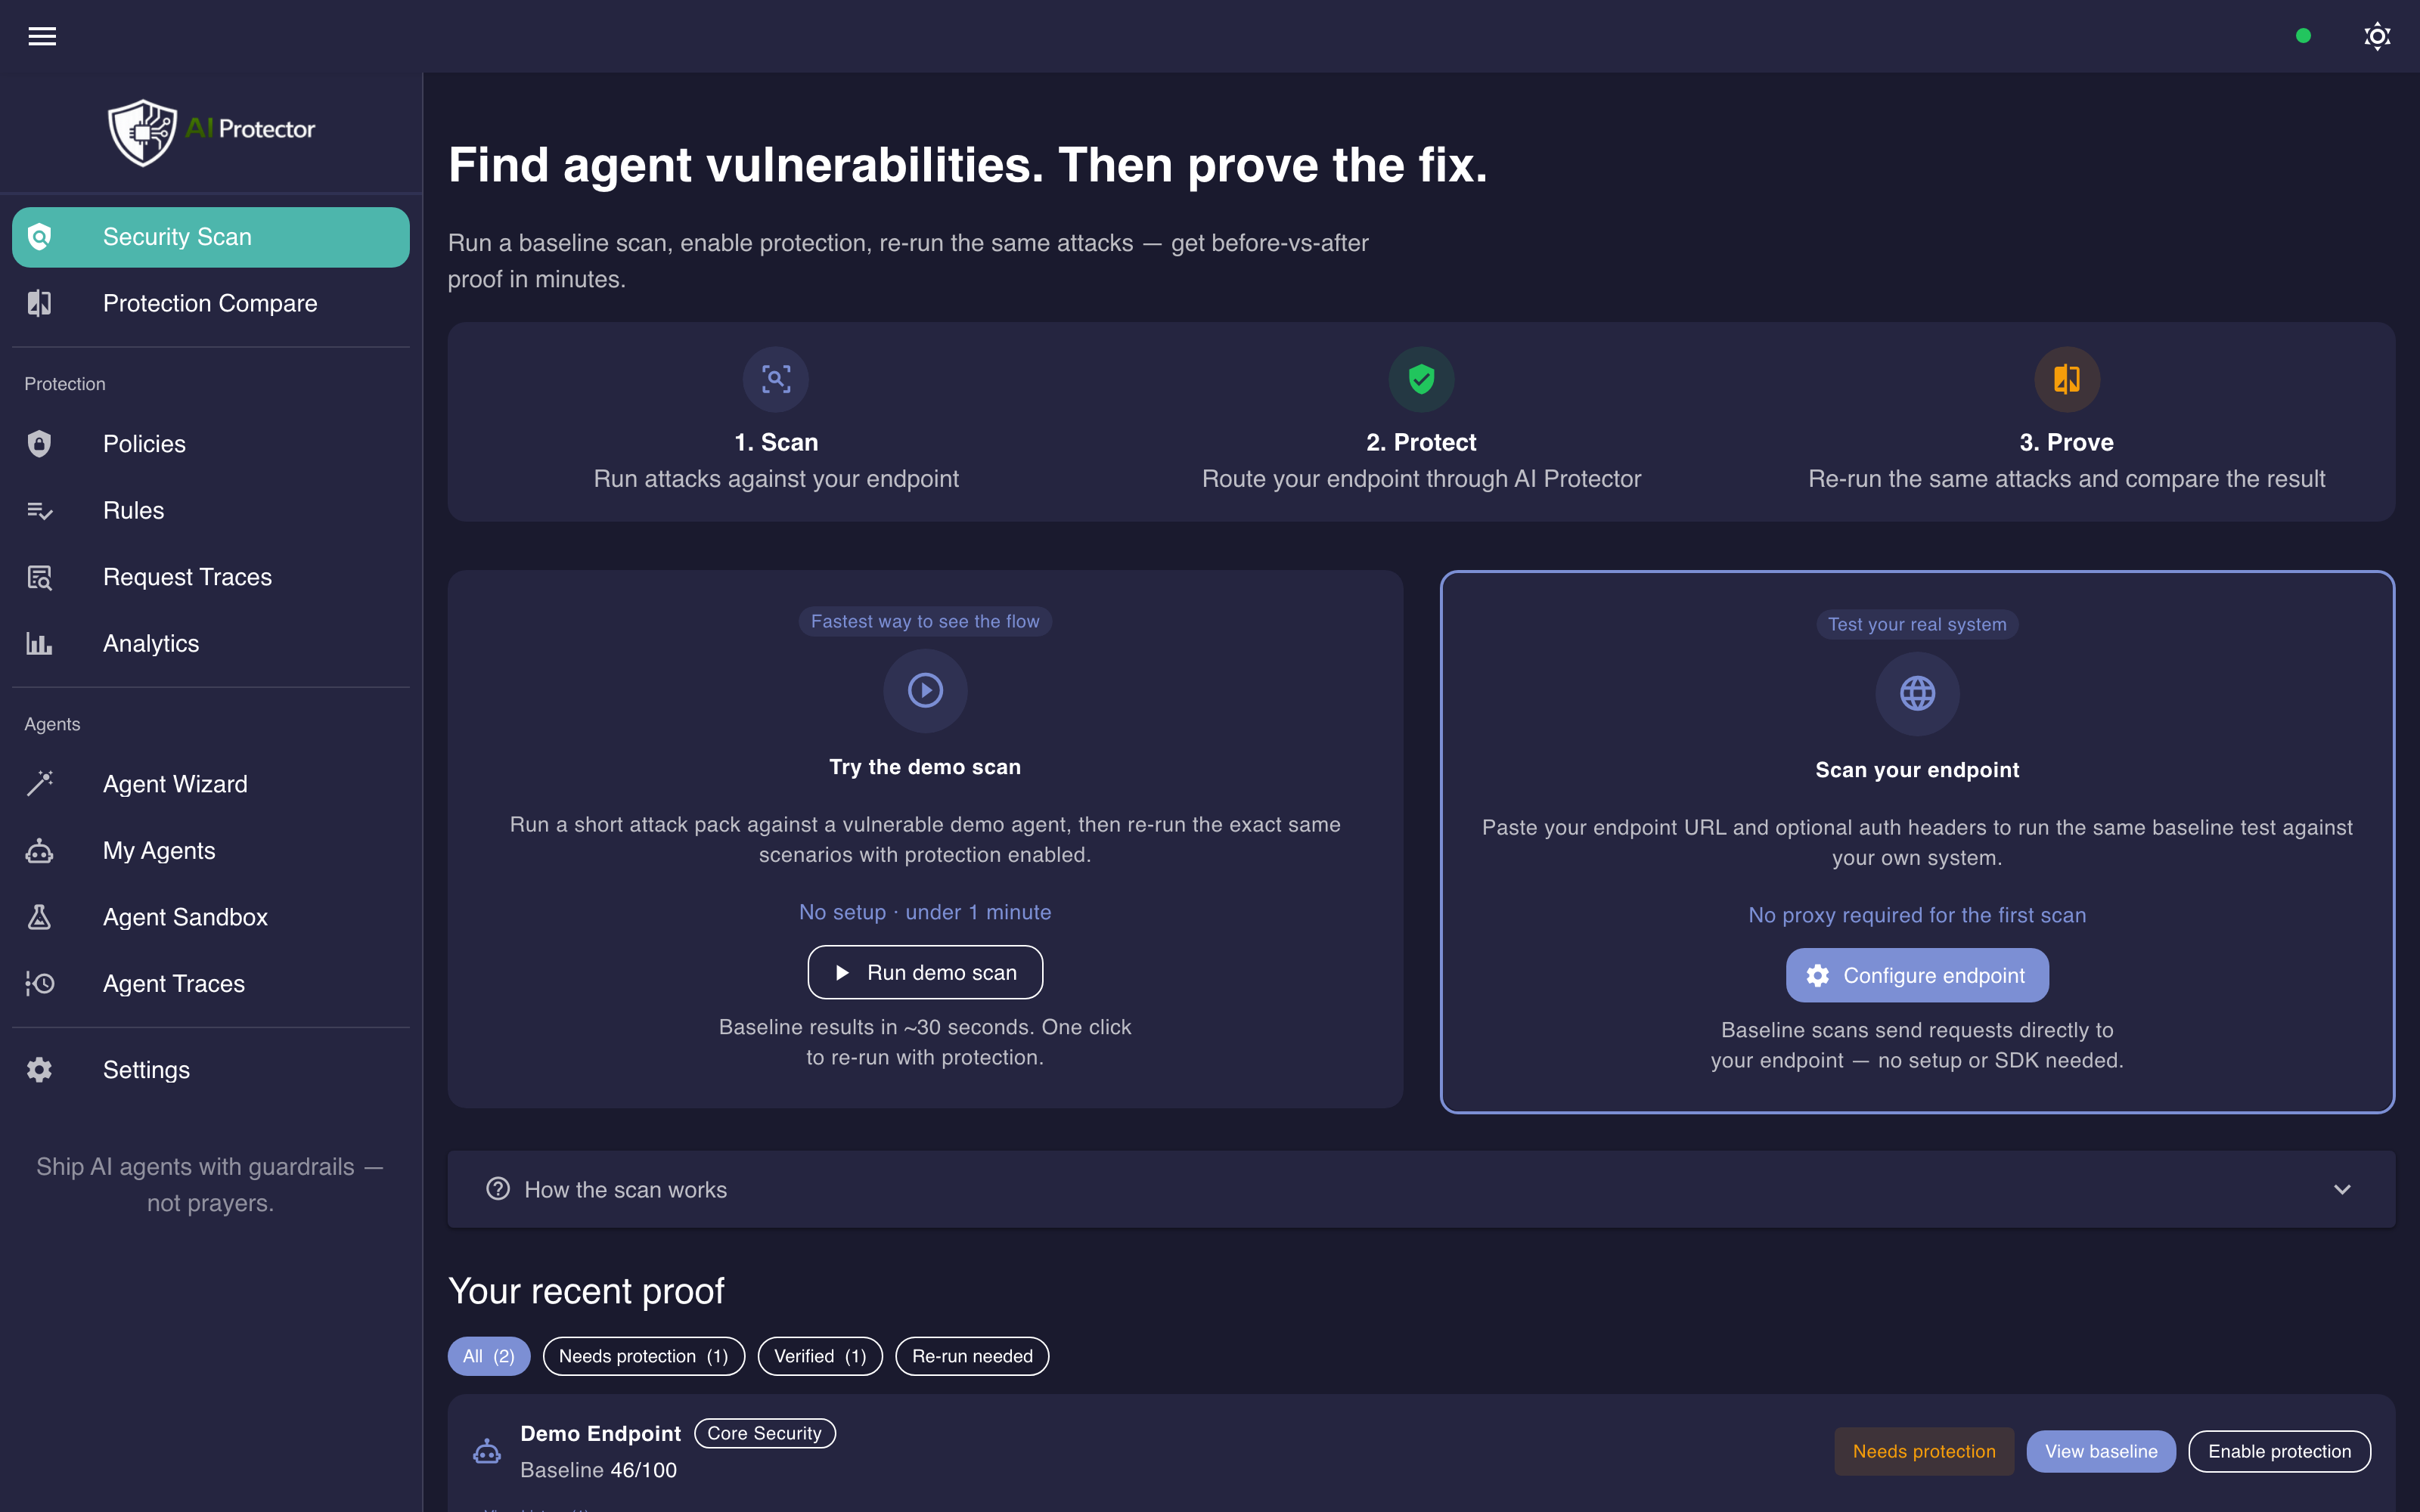Click the demo scan play circle icon

point(925,690)
